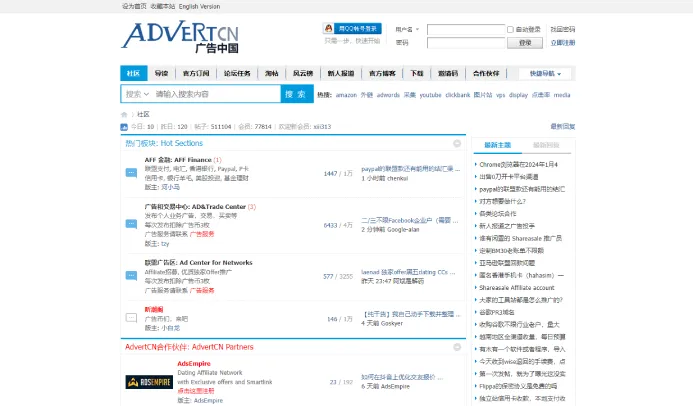
Task: Open the Facebook last post in AD&Trade Center
Action: pos(410,220)
